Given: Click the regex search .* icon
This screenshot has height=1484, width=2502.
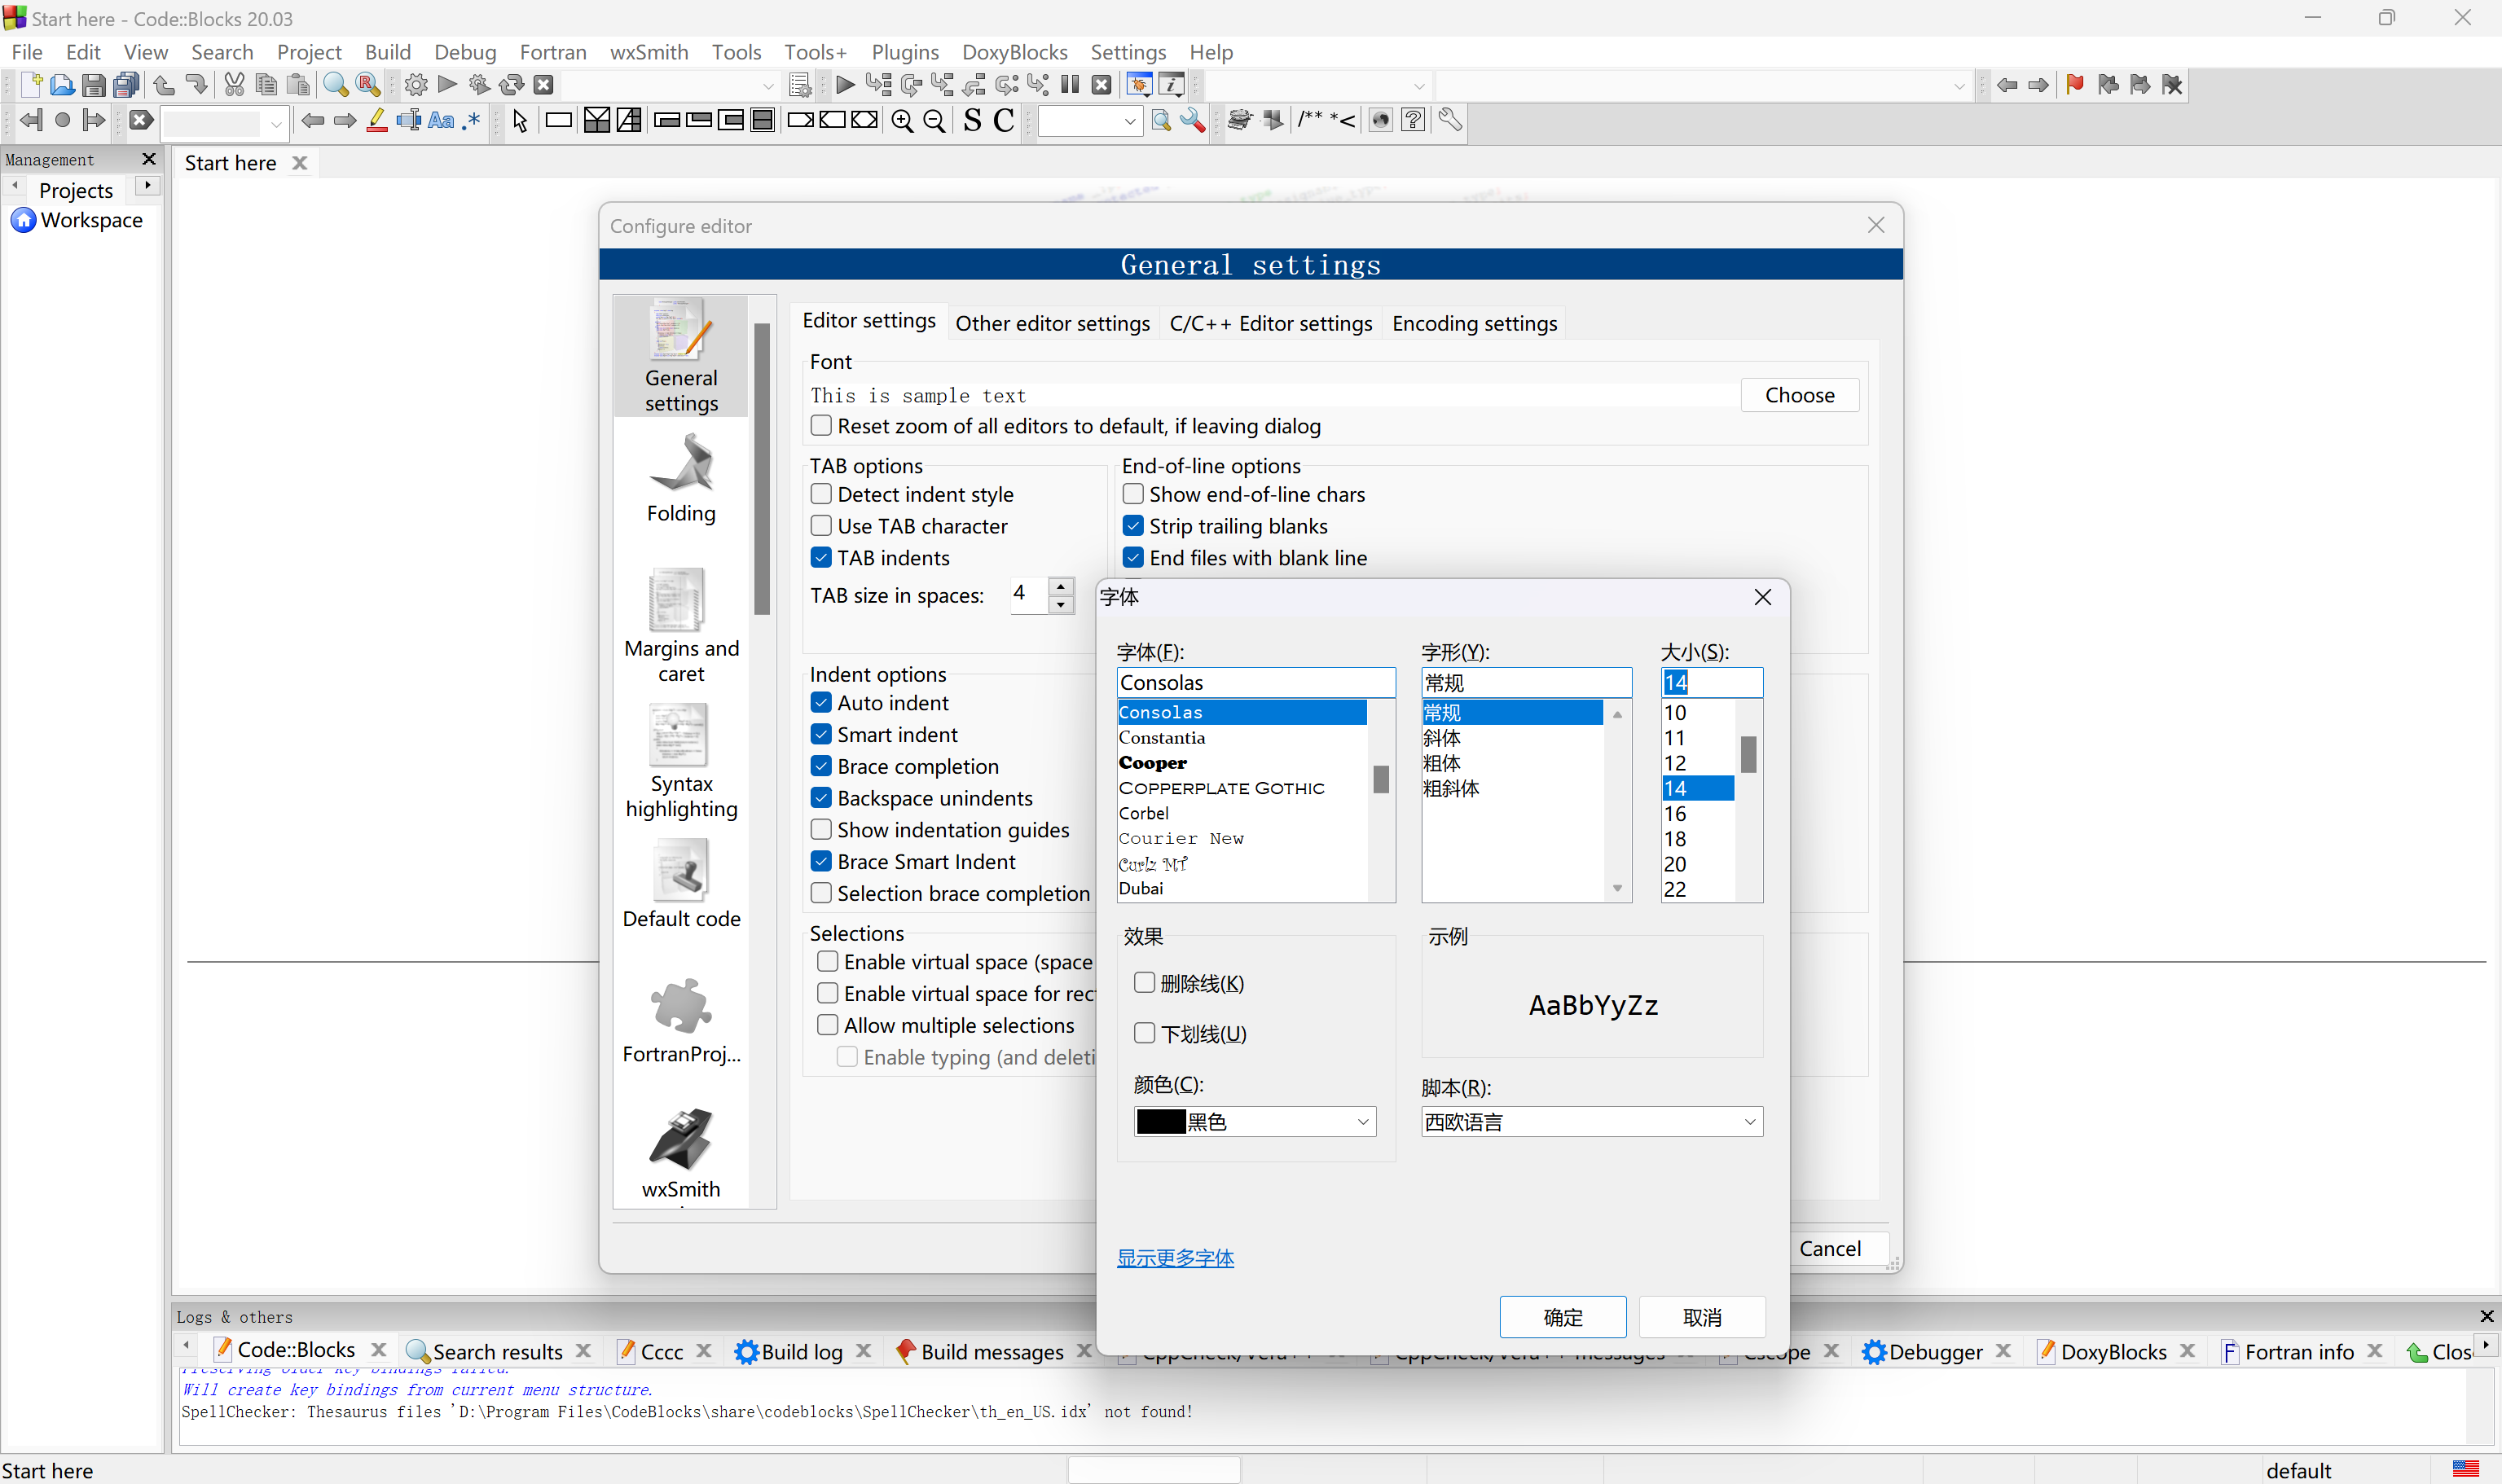Looking at the screenshot, I should click(472, 121).
